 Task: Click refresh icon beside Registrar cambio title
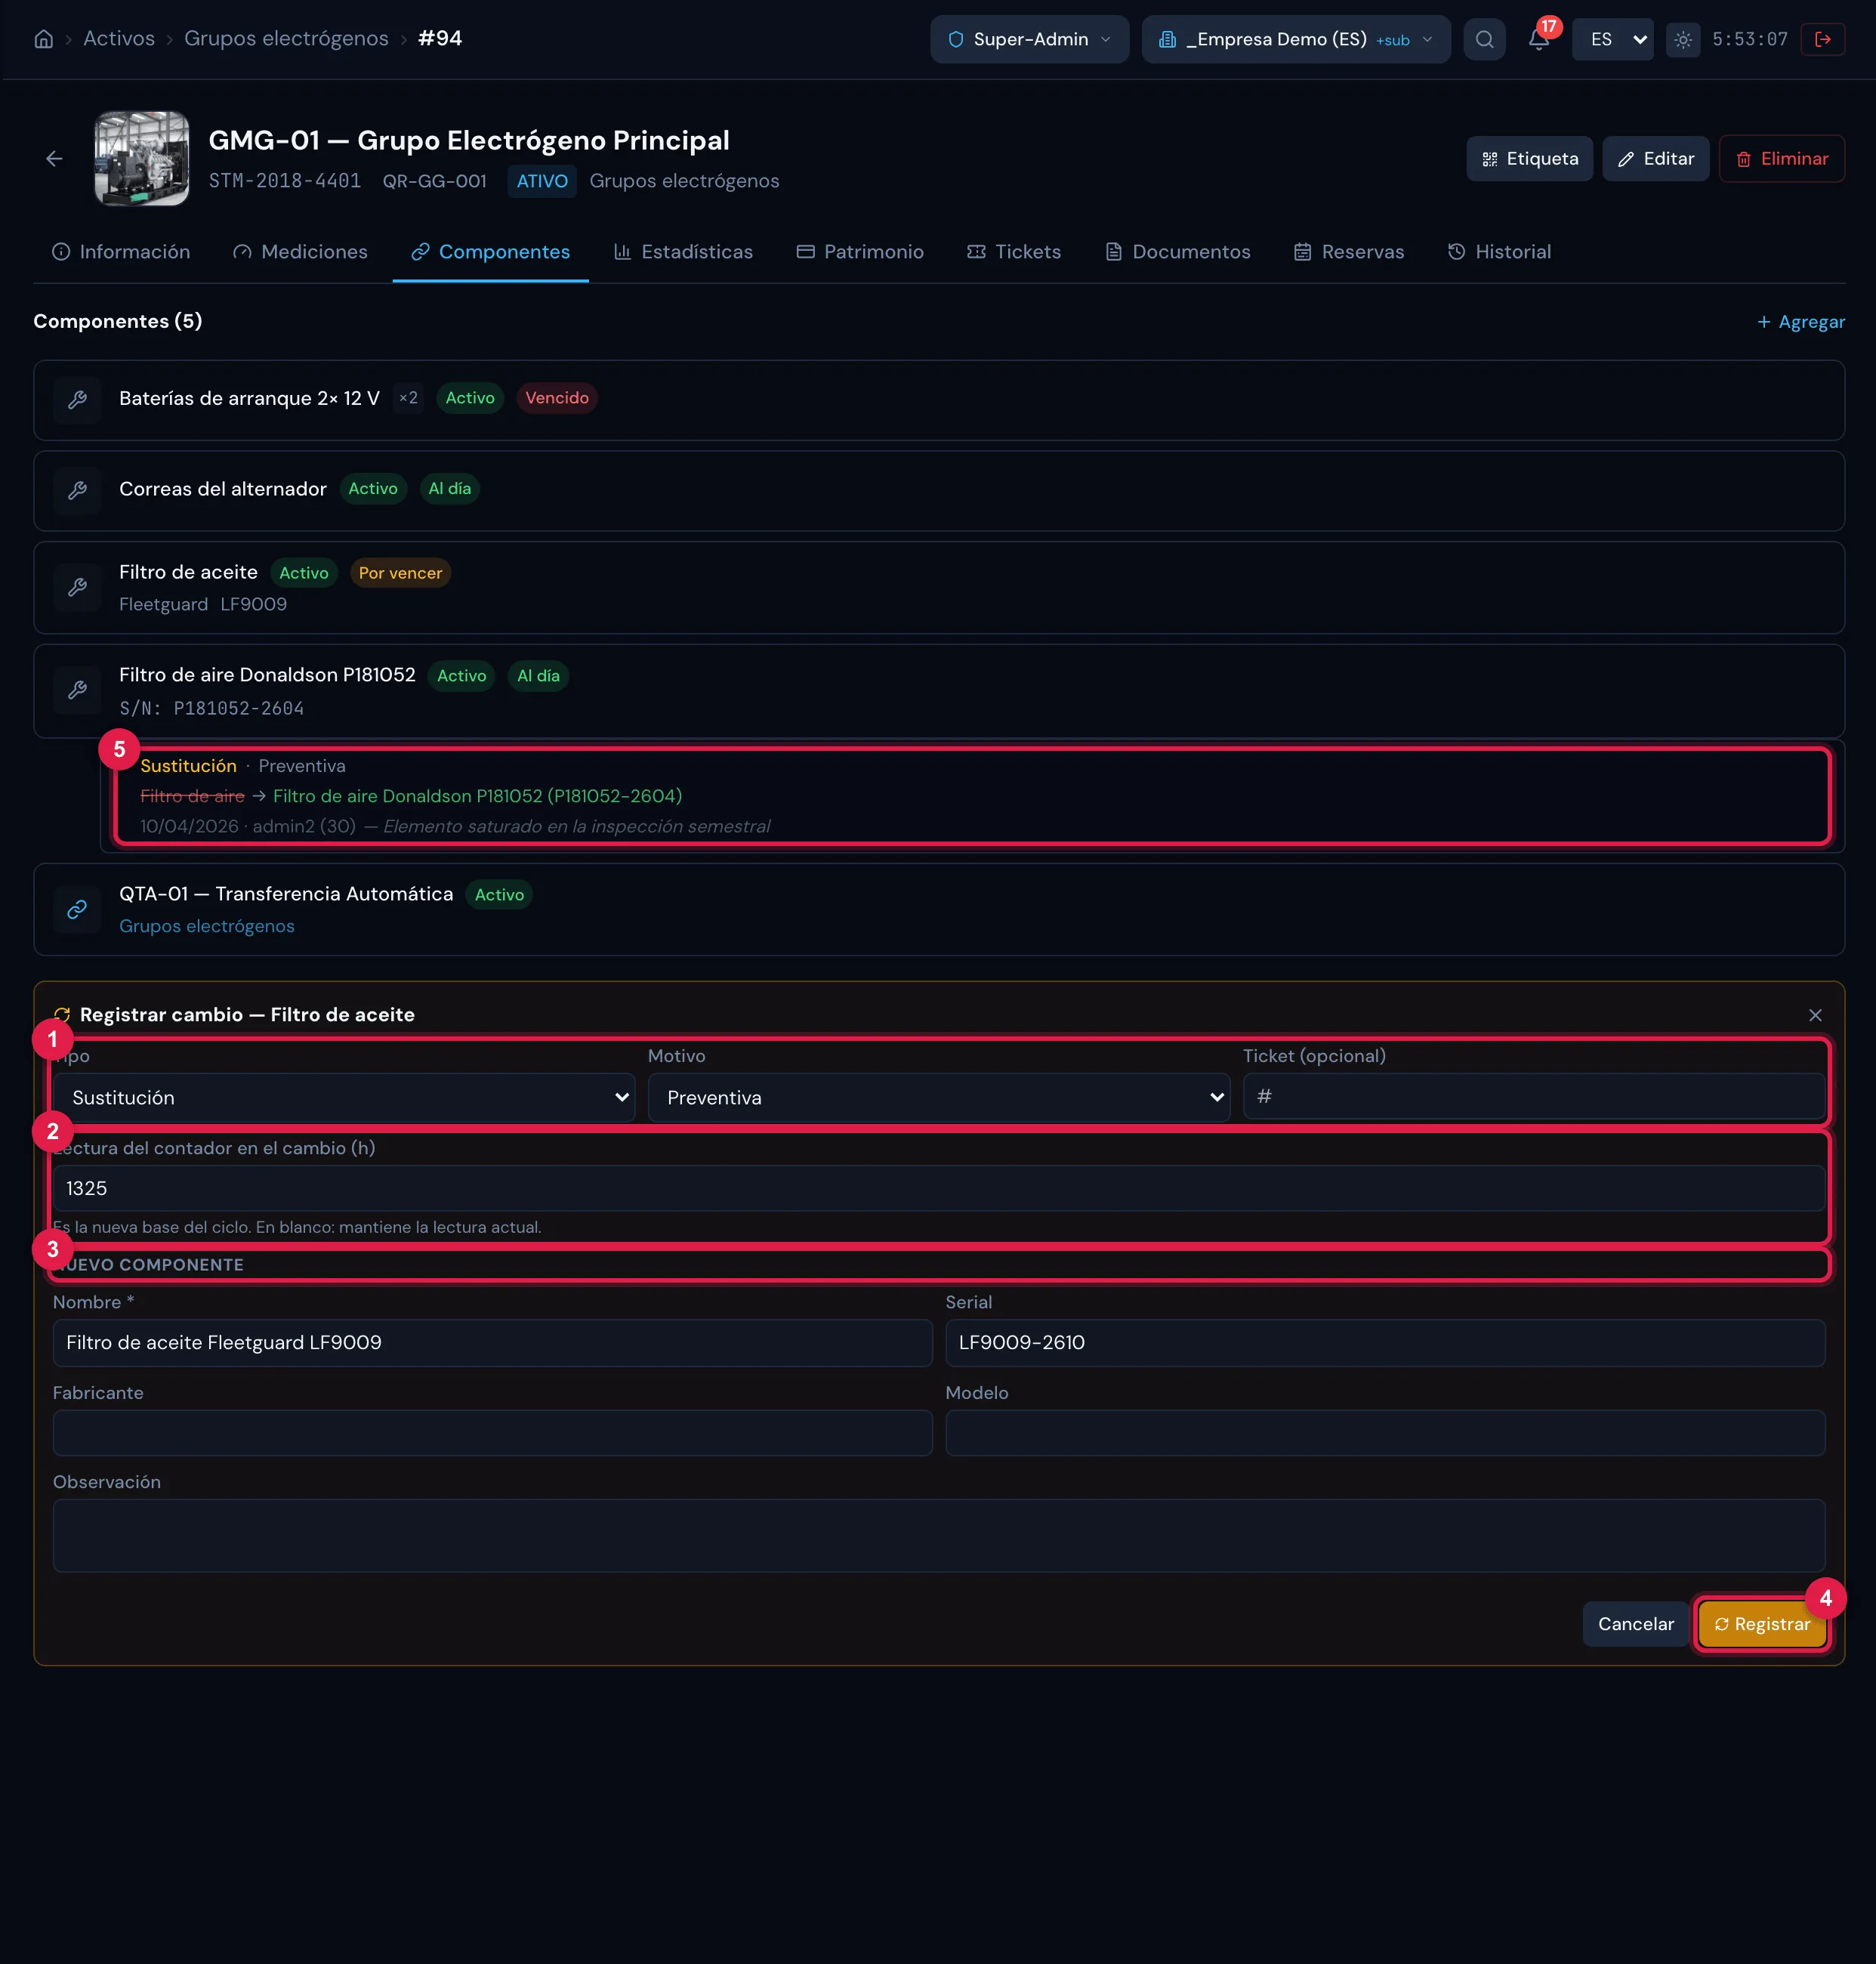pos(62,1015)
